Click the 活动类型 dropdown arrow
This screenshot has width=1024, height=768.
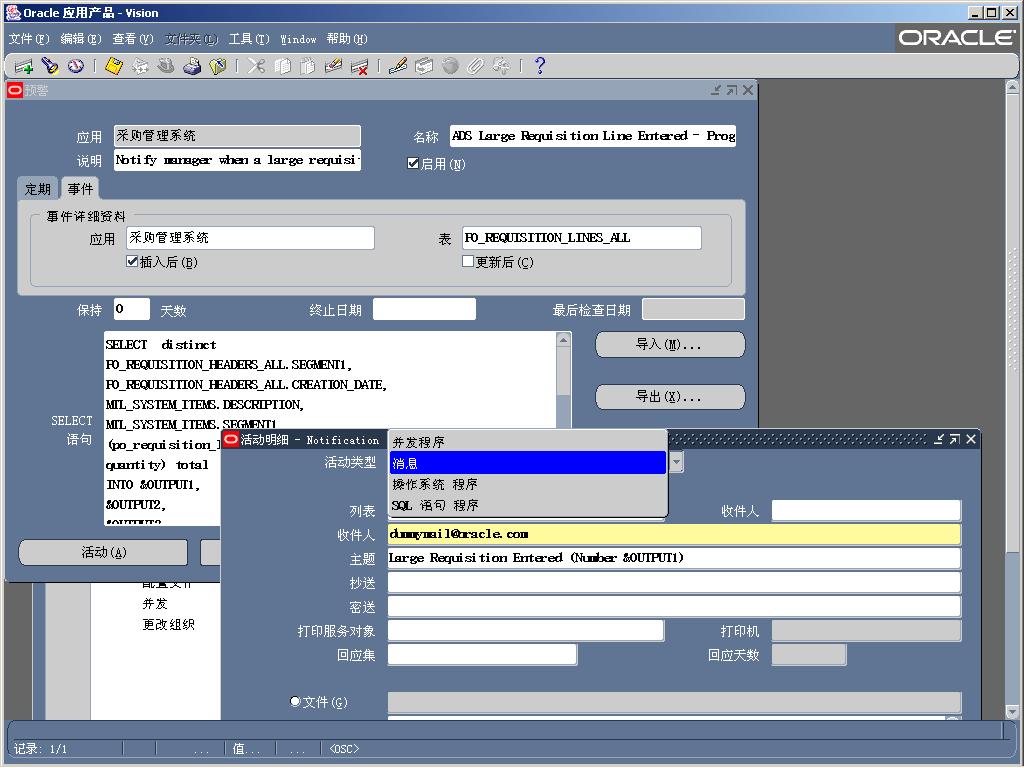(x=677, y=462)
